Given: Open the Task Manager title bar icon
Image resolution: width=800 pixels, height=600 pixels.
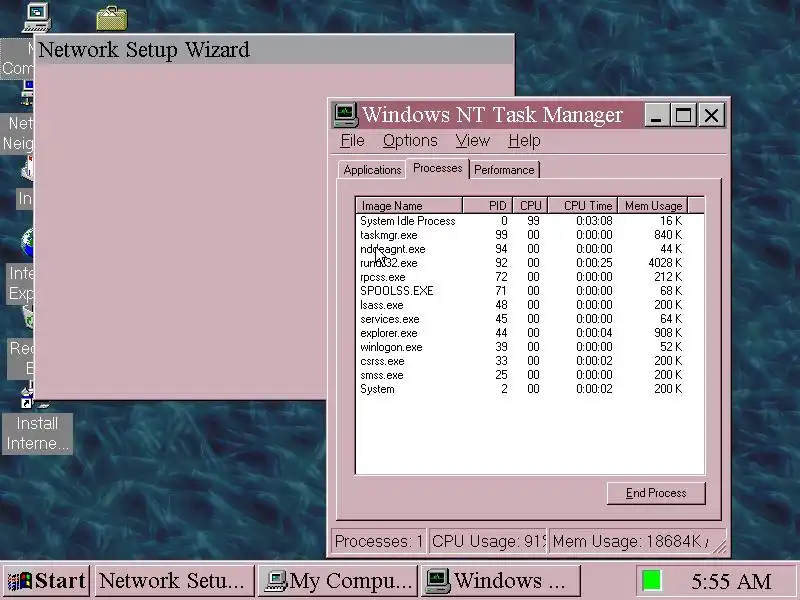Looking at the screenshot, I should tap(345, 114).
